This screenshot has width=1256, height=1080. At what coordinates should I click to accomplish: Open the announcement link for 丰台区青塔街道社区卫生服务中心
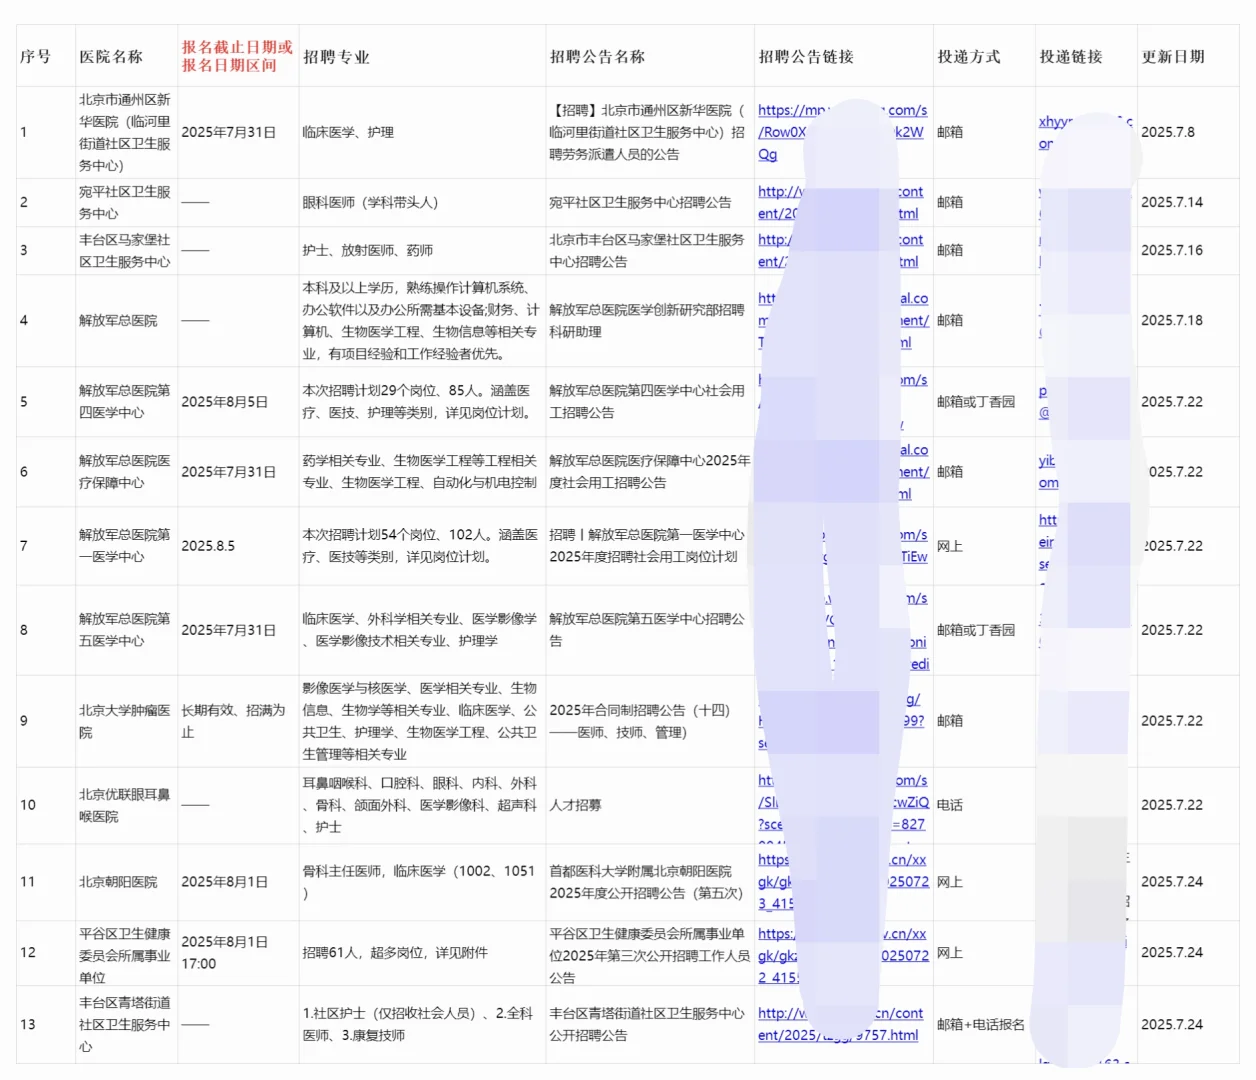tap(840, 1024)
